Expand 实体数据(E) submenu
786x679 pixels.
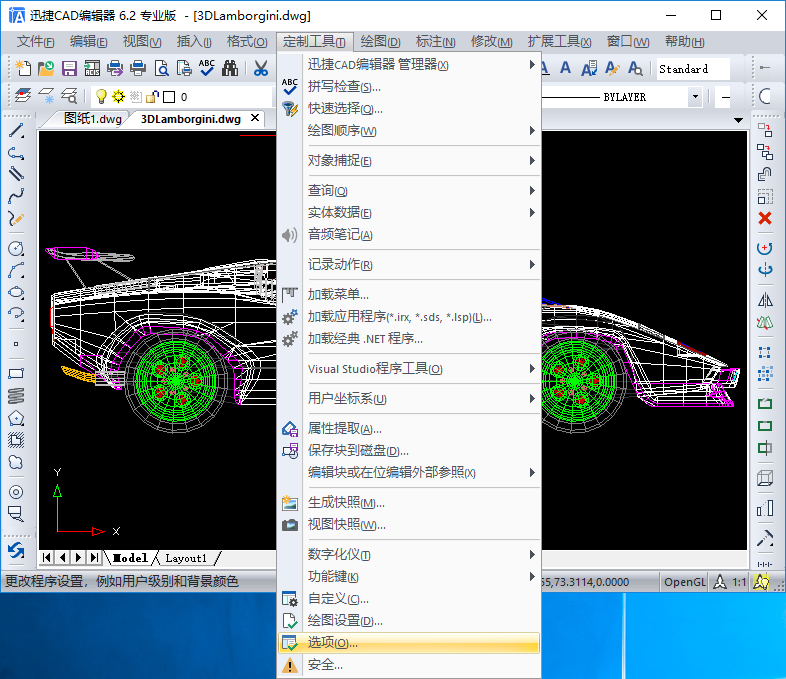click(x=409, y=213)
